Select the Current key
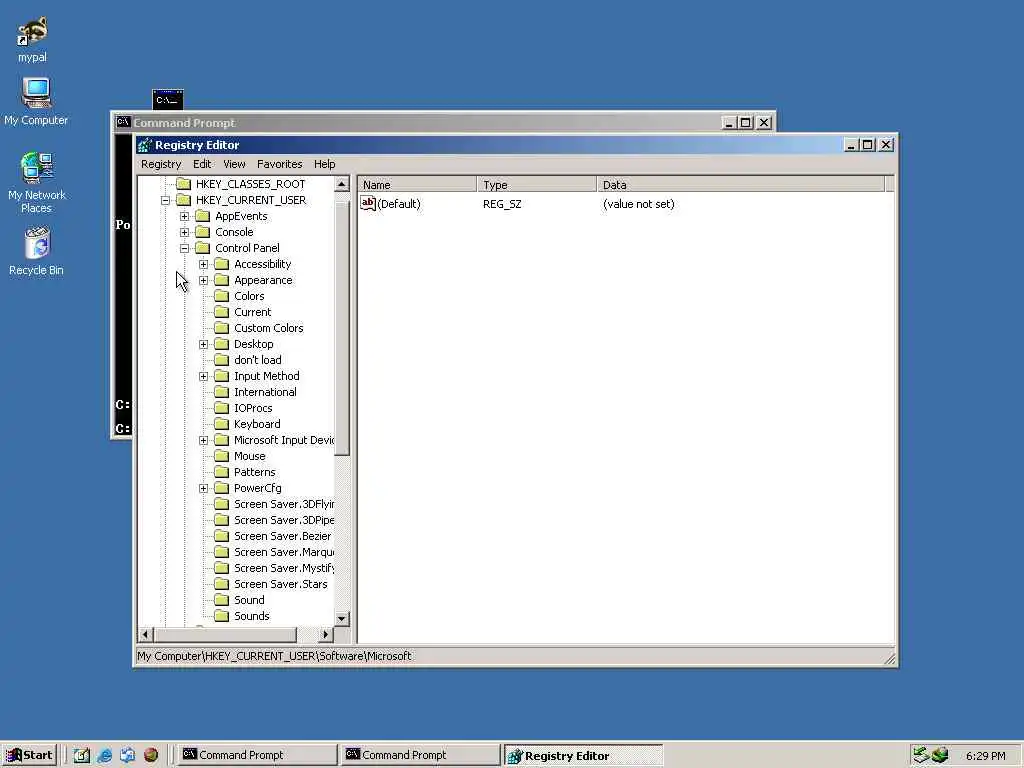Viewport: 1024px width, 768px height. (252, 312)
